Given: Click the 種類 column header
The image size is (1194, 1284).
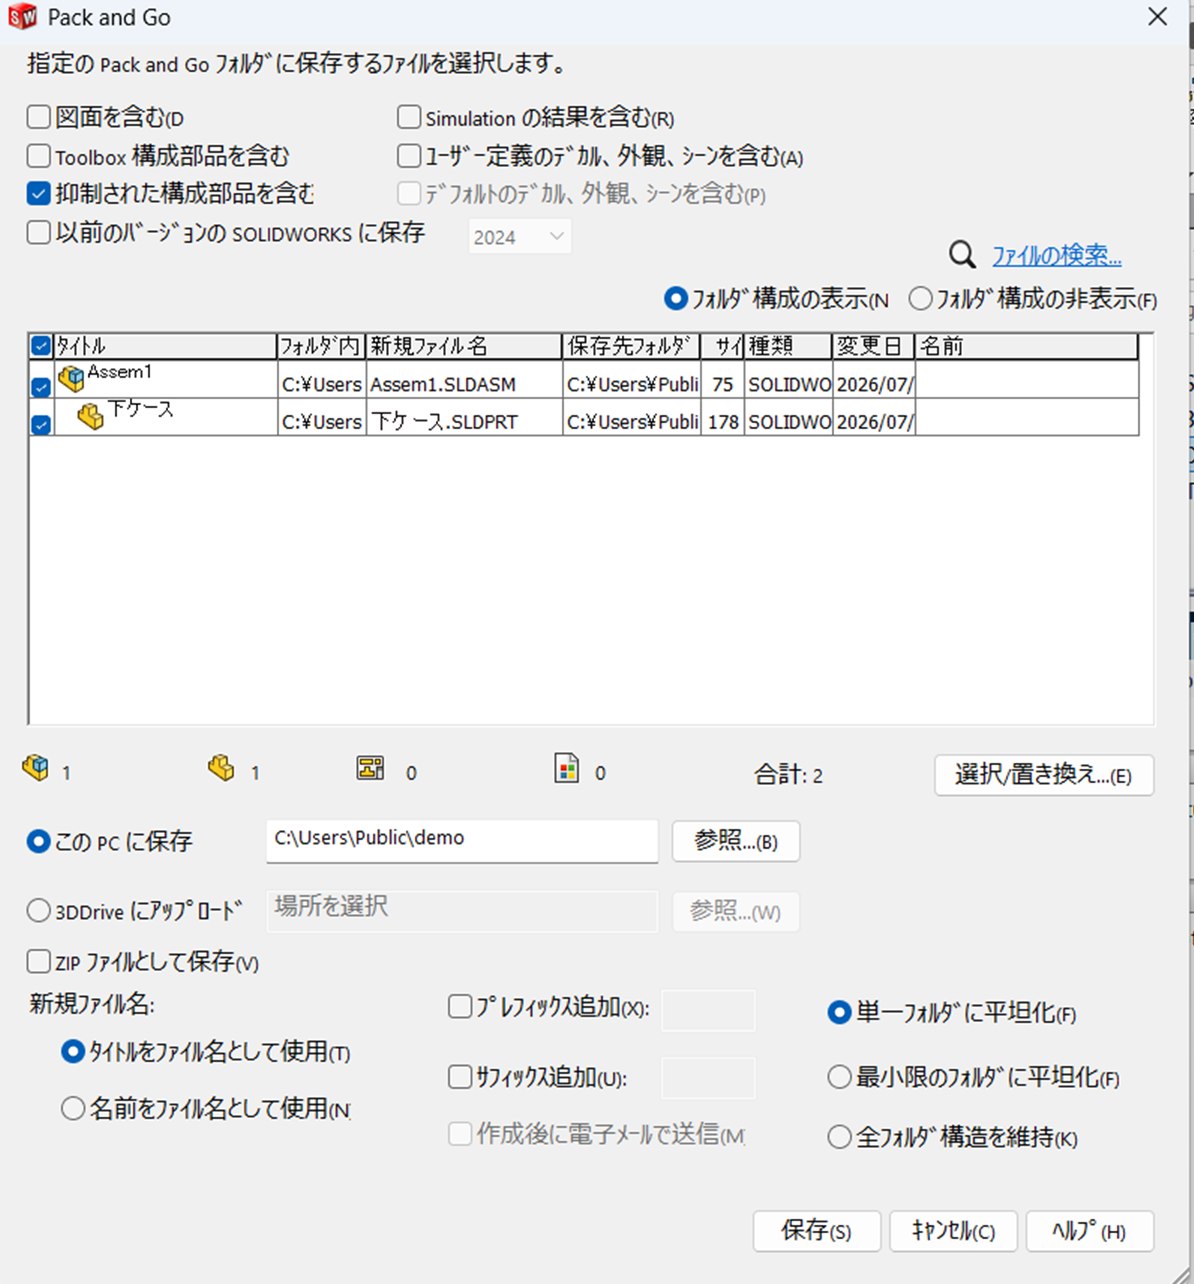Looking at the screenshot, I should [788, 346].
